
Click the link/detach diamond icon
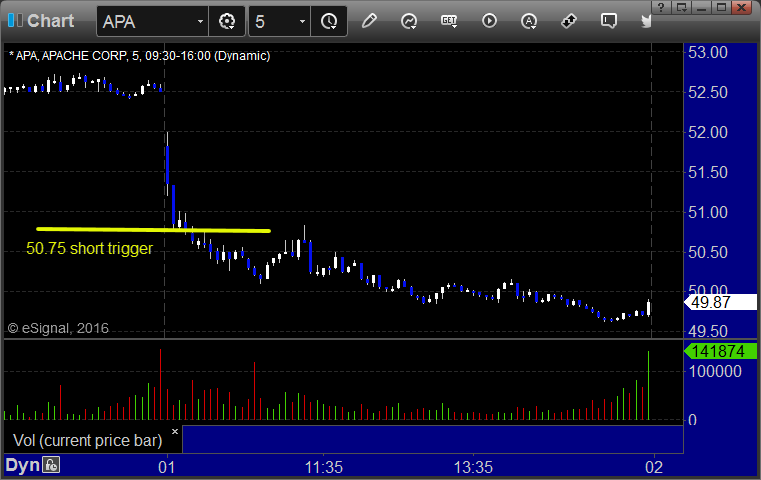pos(568,21)
